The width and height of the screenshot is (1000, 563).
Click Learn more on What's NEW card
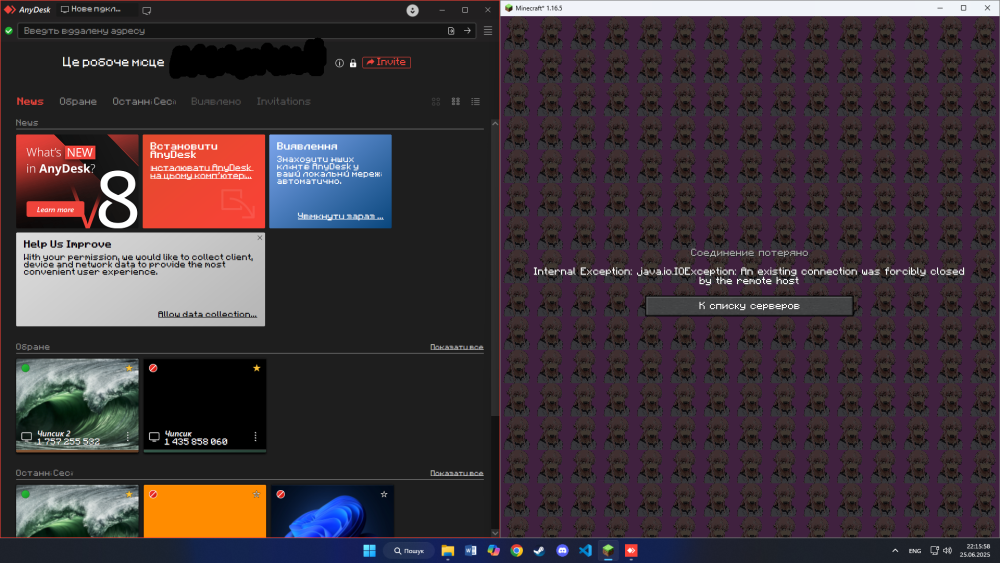click(x=55, y=209)
